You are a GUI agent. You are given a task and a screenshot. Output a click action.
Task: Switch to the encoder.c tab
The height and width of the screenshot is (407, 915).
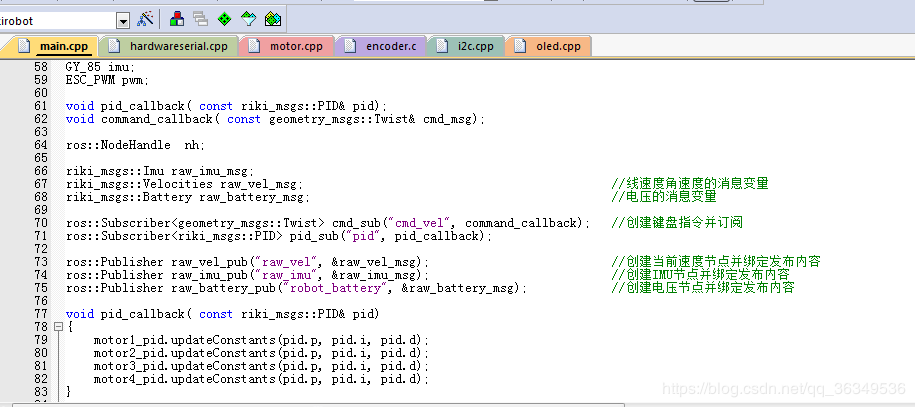pyautogui.click(x=390, y=46)
